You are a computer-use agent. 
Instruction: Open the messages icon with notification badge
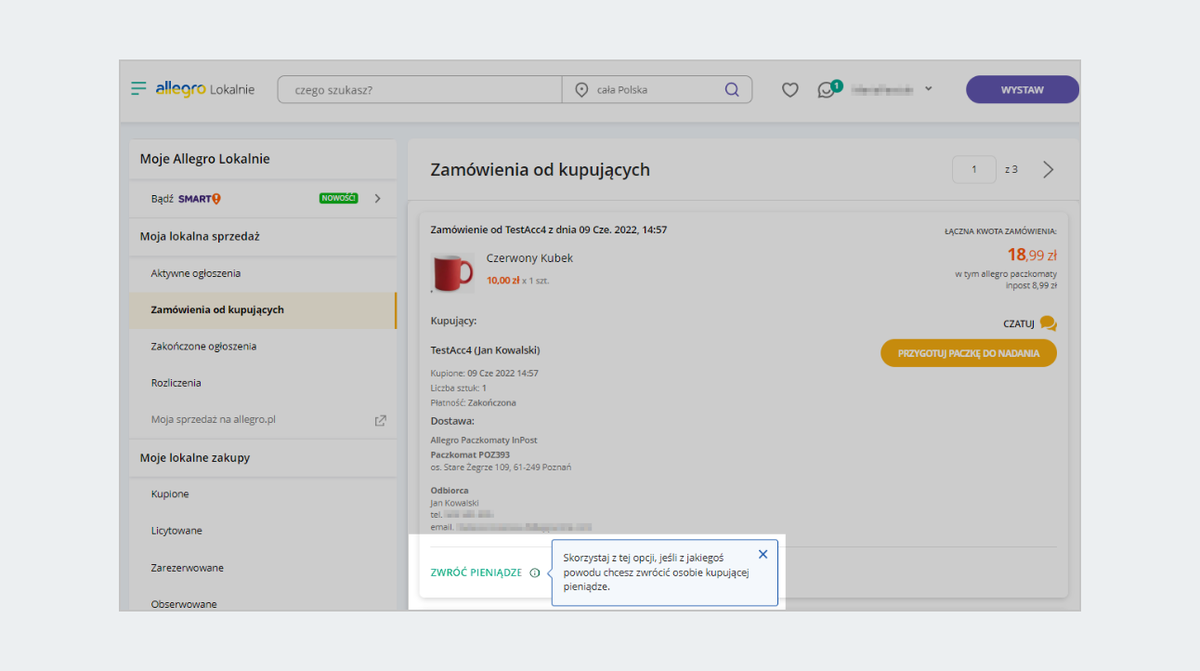click(826, 89)
